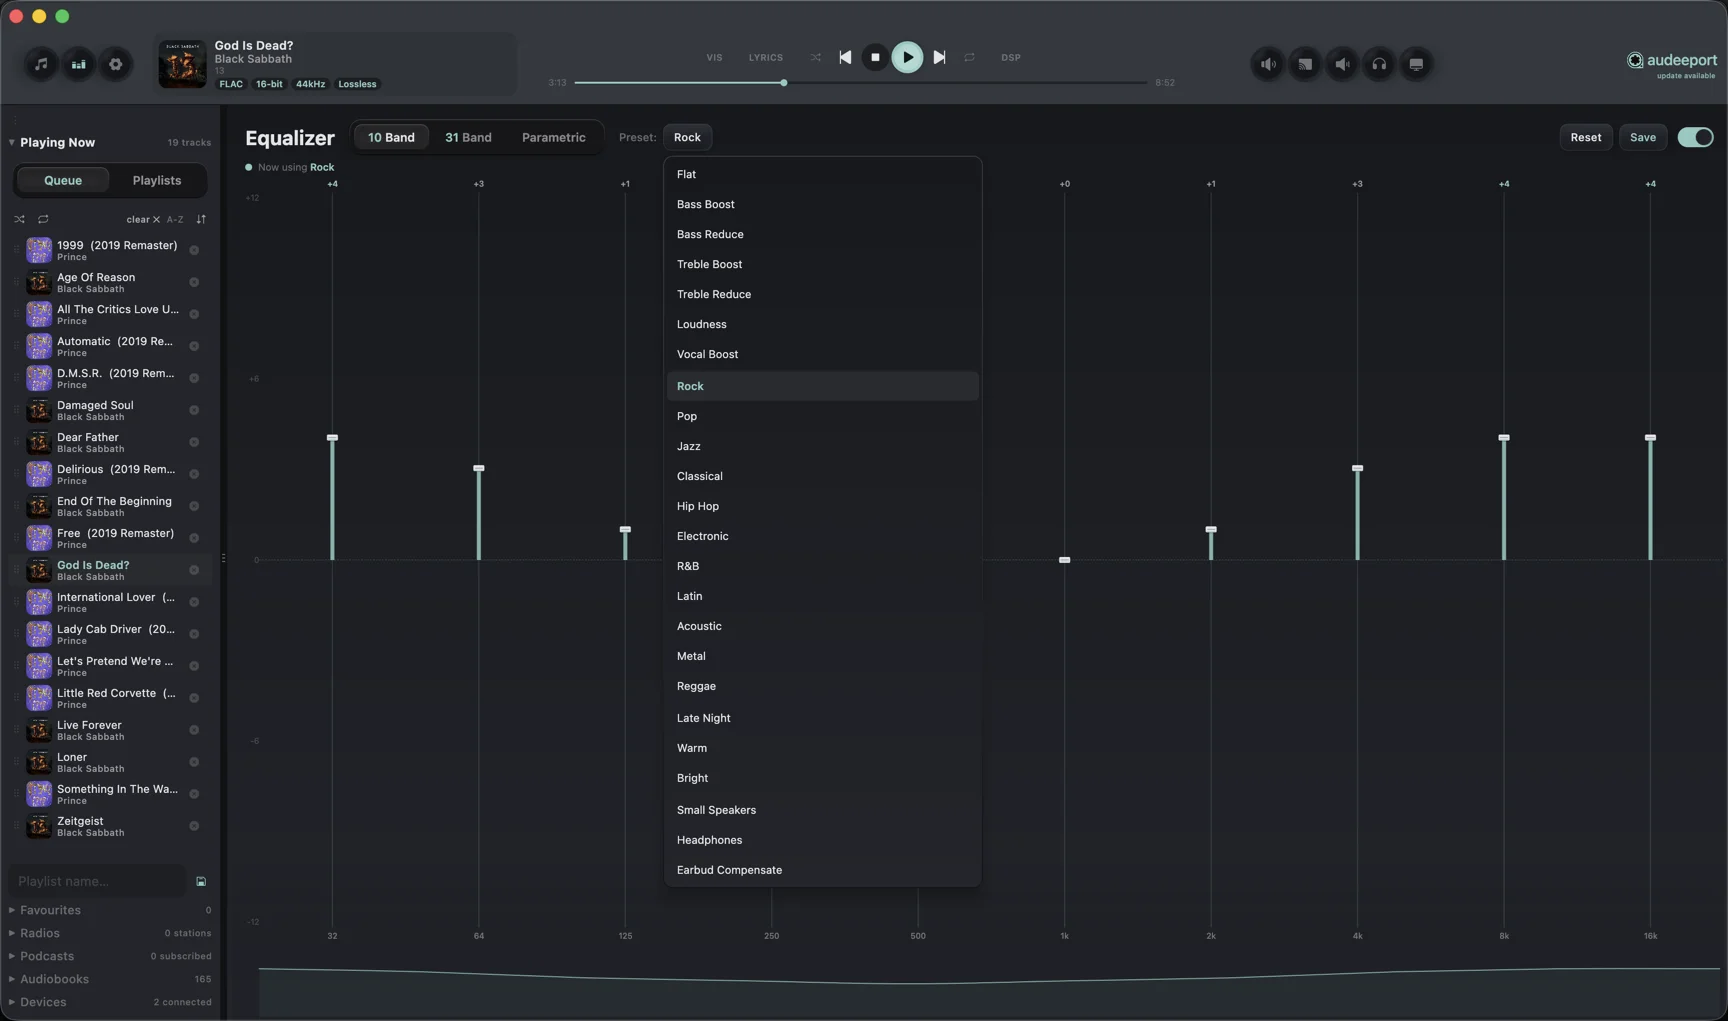This screenshot has width=1728, height=1021.
Task: Expand the Audiobooks section
Action: pyautogui.click(x=12, y=979)
